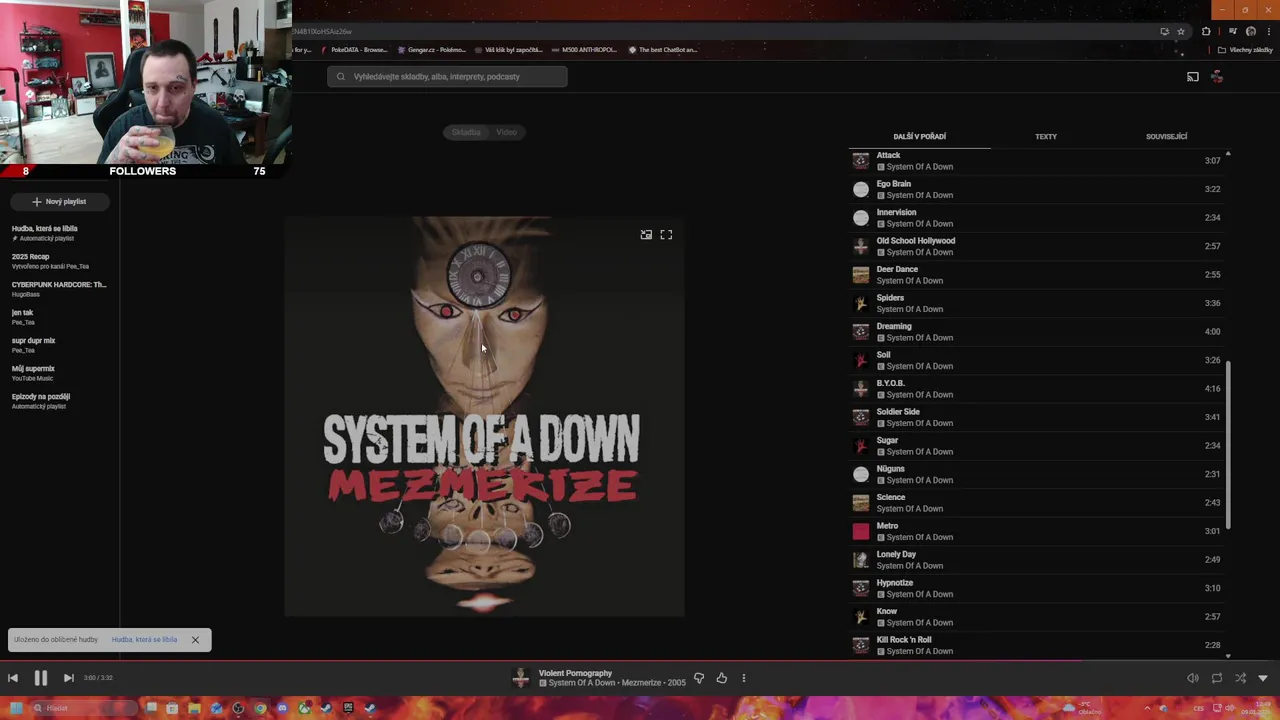Click the album thumbnail in the player bar
Viewport: 1280px width, 720px height.
click(520, 678)
